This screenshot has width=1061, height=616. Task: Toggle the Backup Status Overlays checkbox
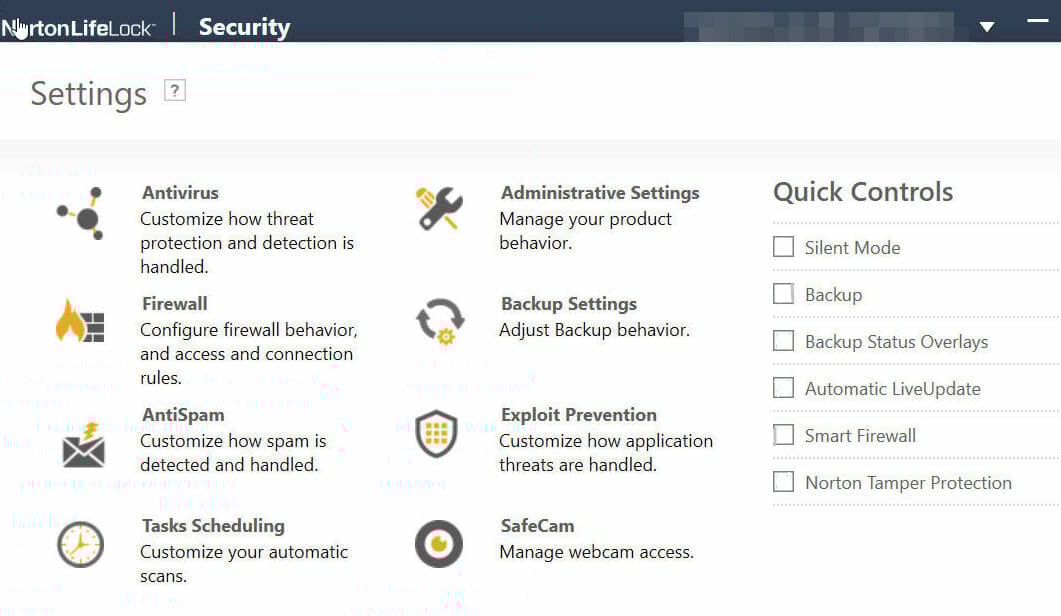[784, 340]
